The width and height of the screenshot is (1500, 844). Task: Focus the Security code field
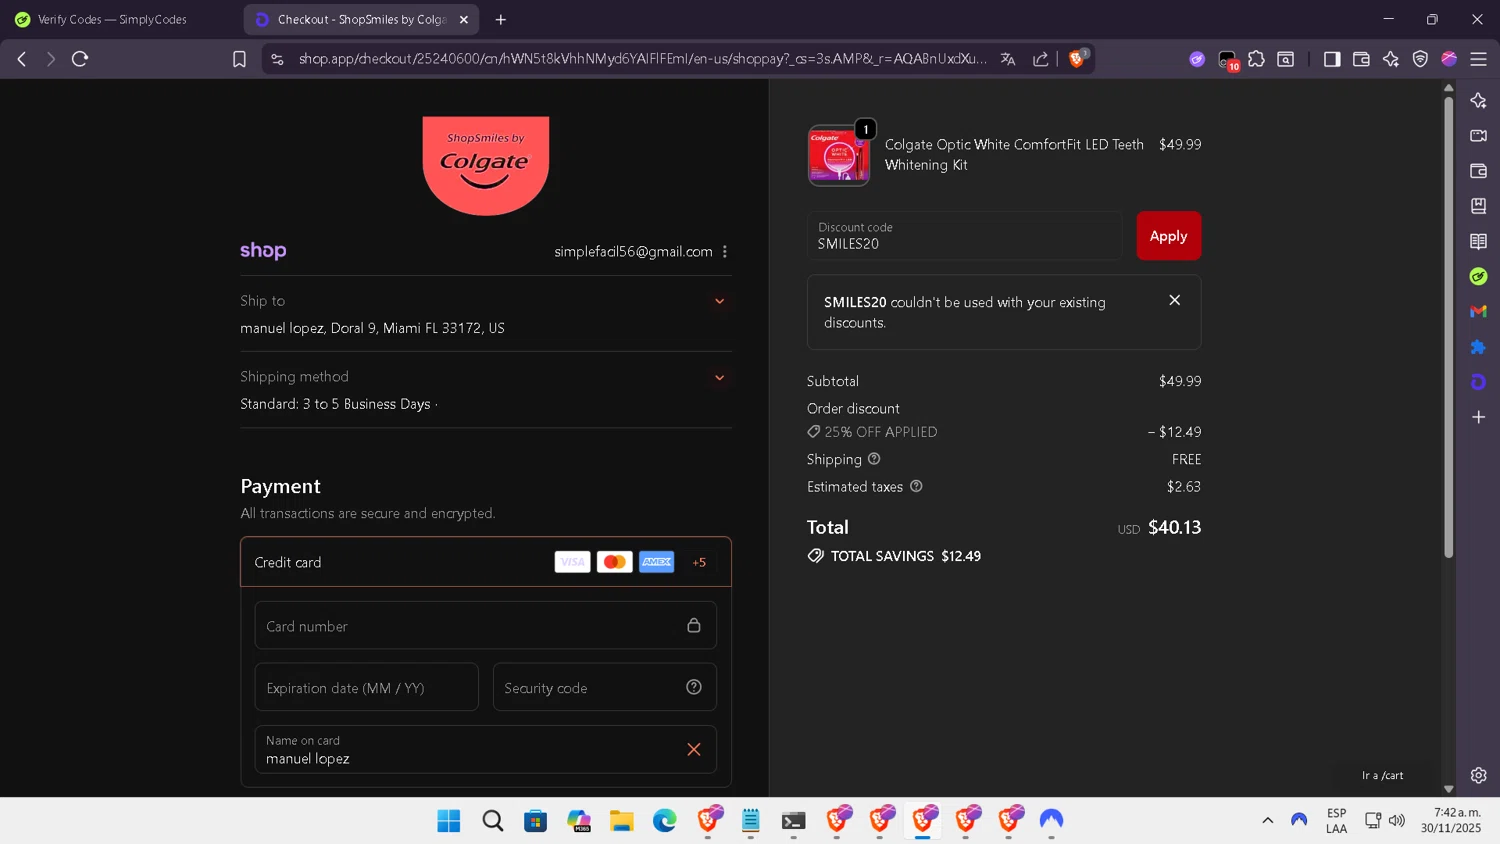click(x=604, y=687)
